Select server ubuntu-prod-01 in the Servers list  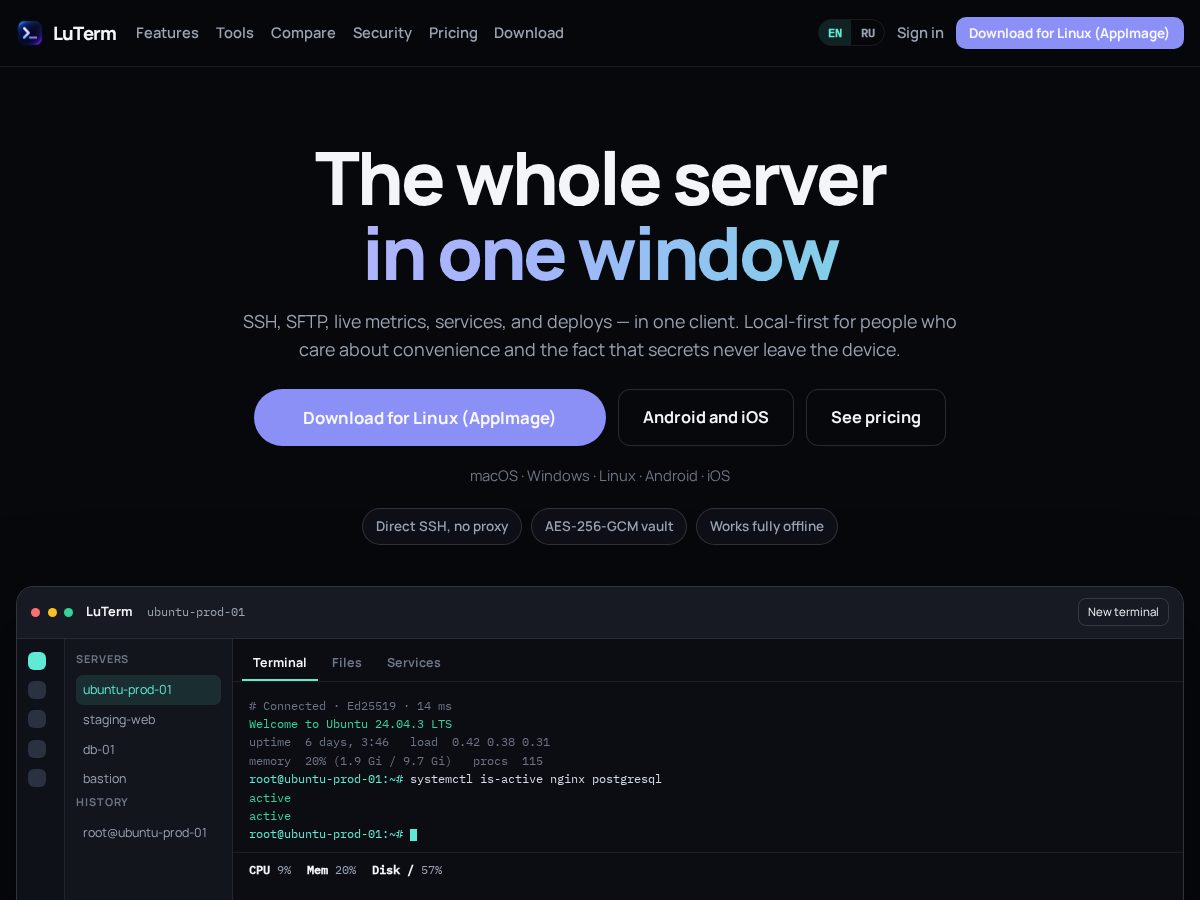tap(148, 690)
